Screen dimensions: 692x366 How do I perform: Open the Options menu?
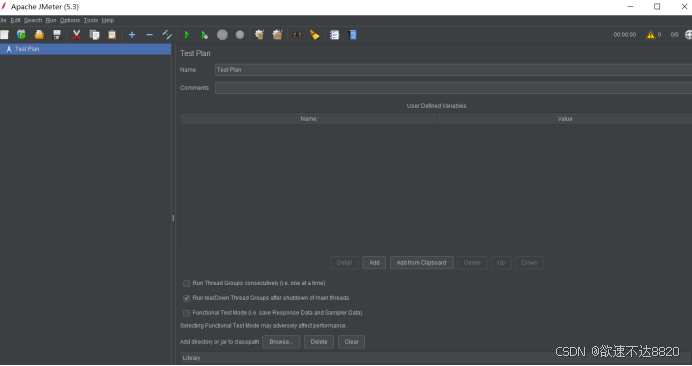[x=70, y=20]
